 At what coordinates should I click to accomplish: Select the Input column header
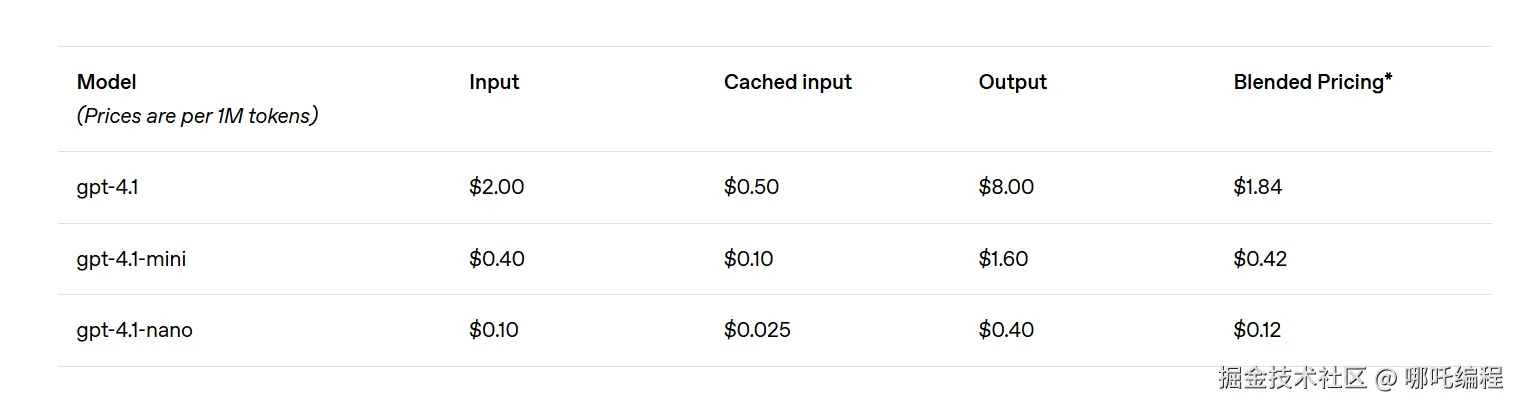[x=494, y=82]
